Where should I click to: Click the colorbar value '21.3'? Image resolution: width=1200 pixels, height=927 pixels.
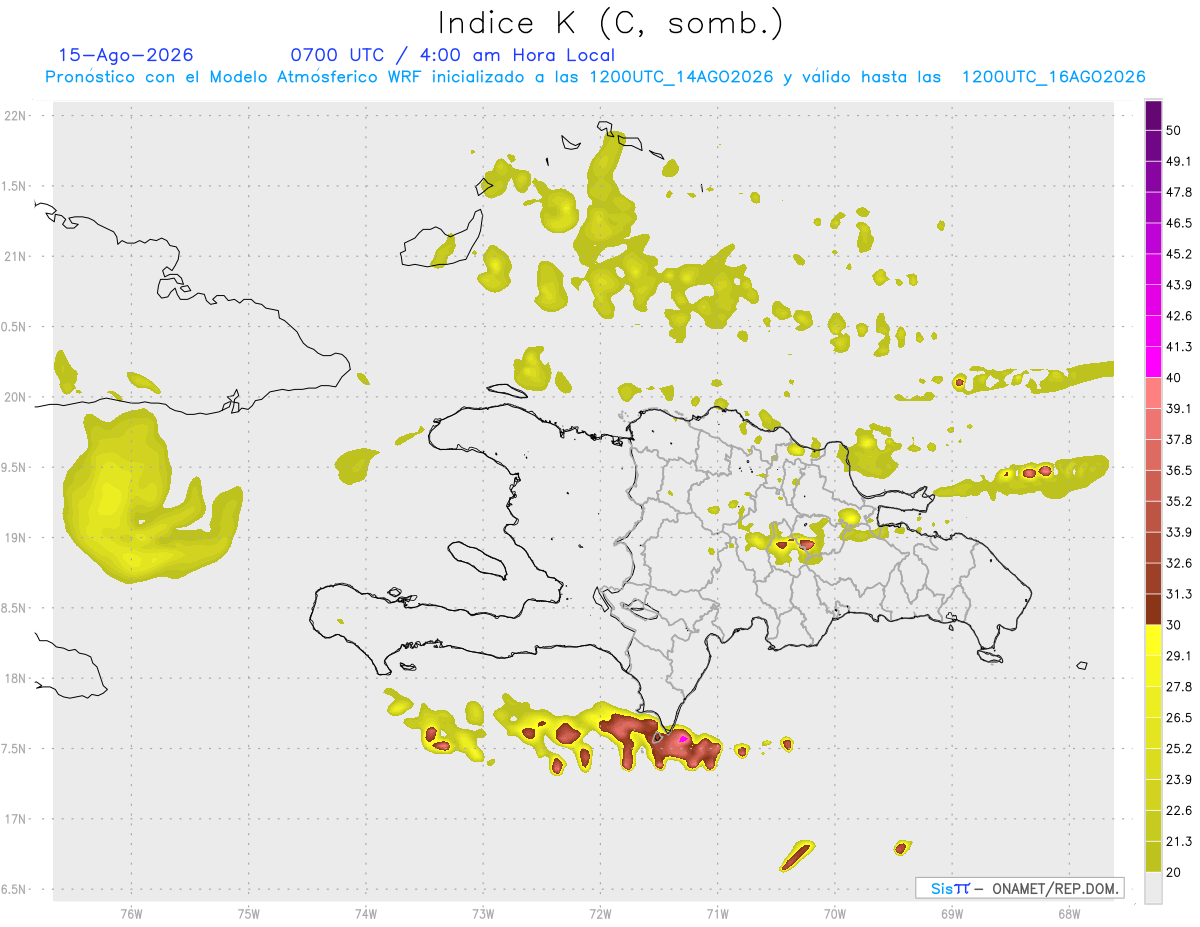click(1179, 841)
